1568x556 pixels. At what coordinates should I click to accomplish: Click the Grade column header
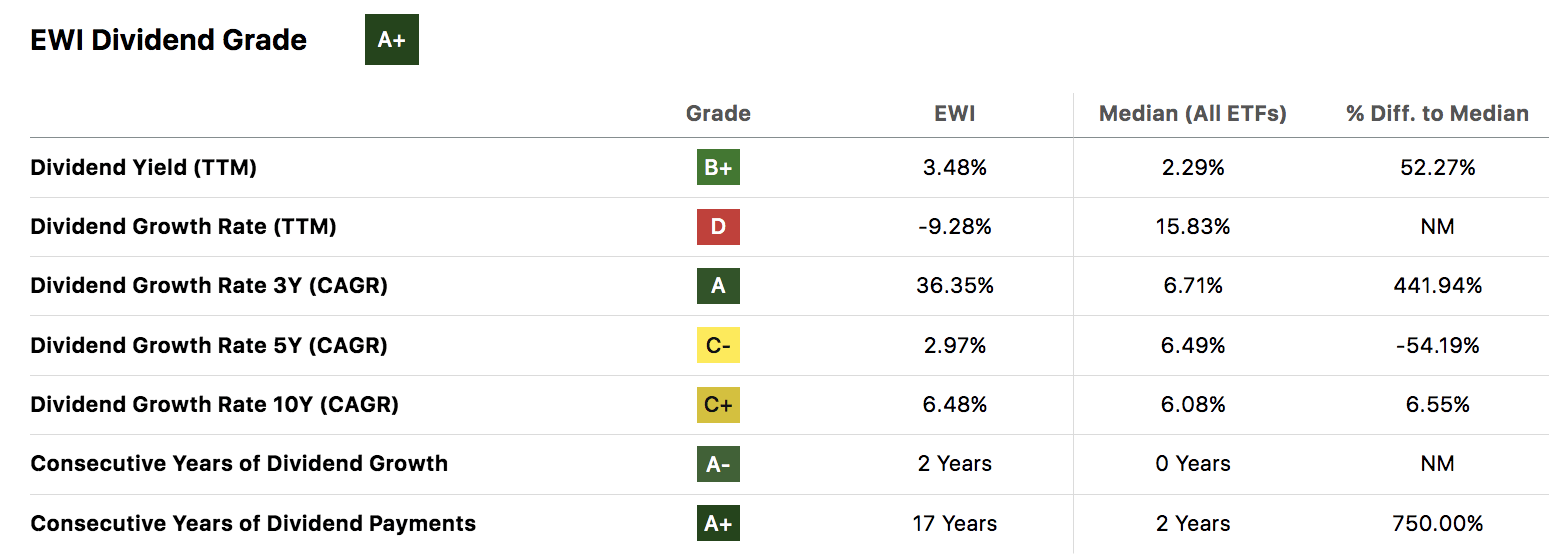coord(718,114)
